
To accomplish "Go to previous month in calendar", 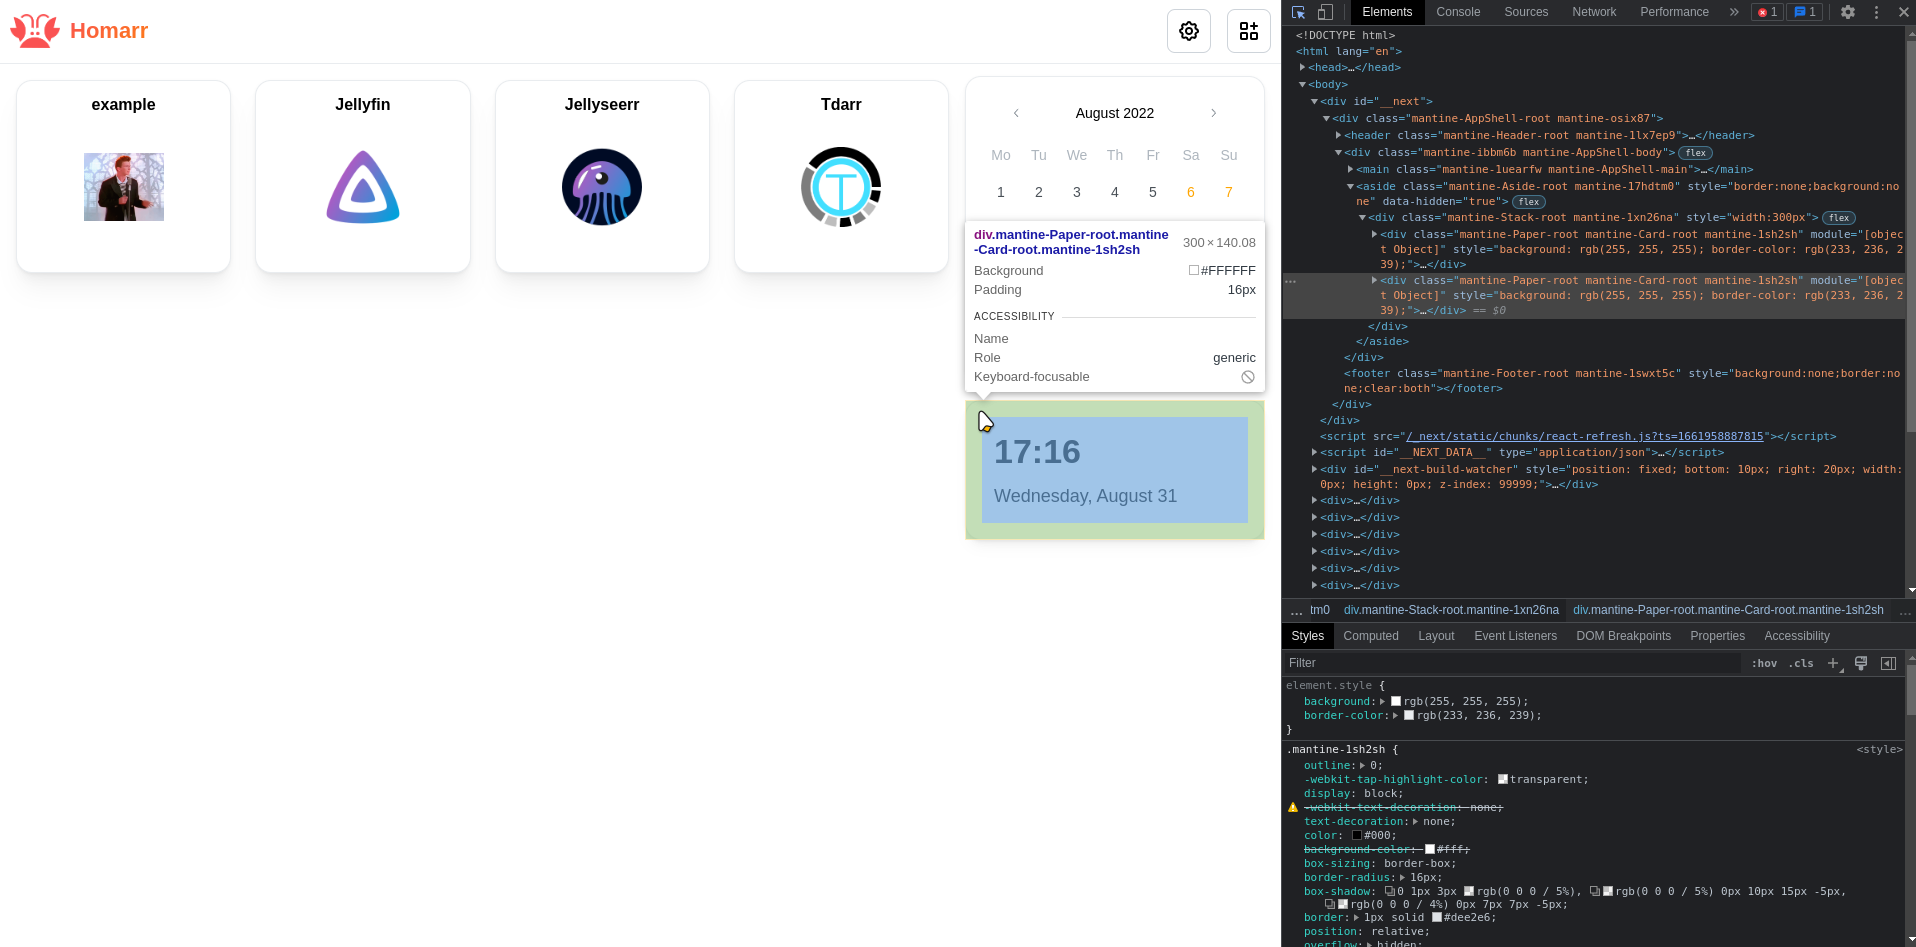I will 1016,113.
